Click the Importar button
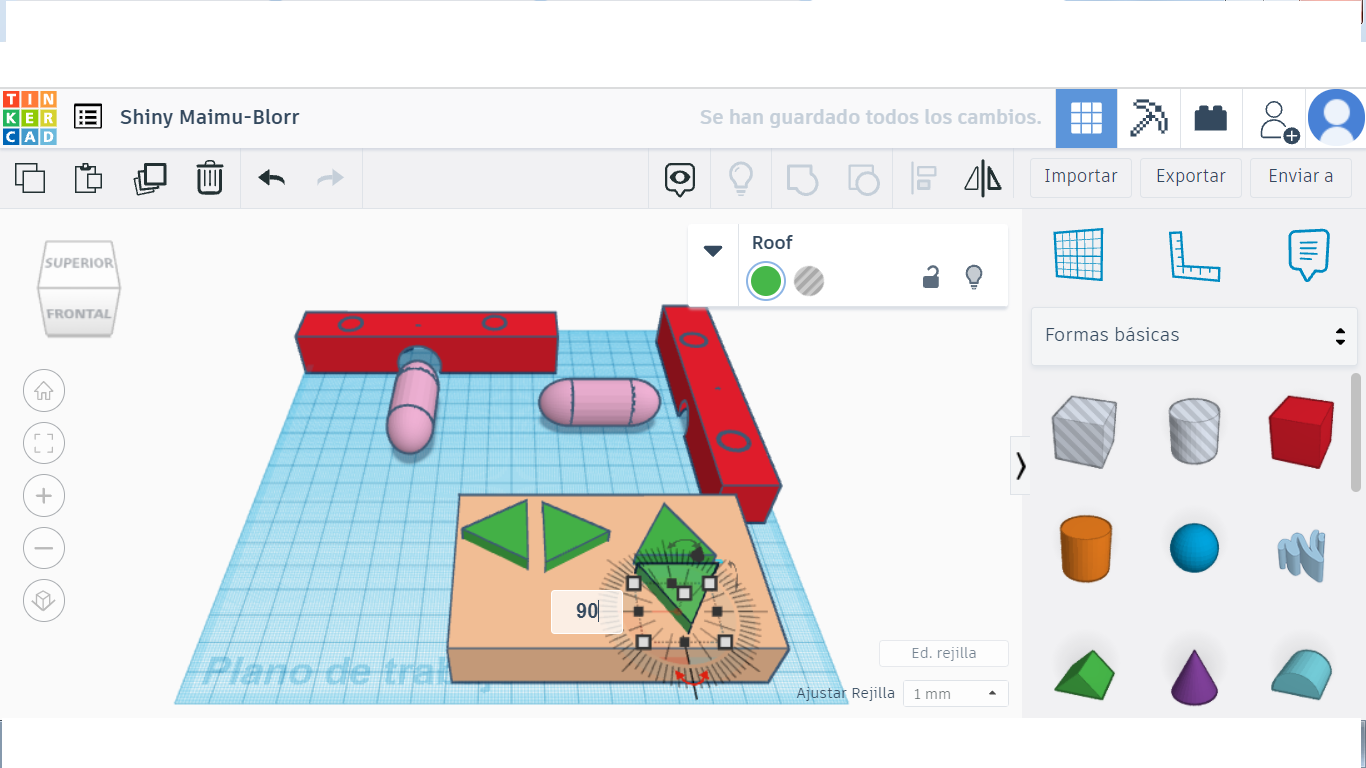This screenshot has height=768, width=1366. click(x=1081, y=177)
